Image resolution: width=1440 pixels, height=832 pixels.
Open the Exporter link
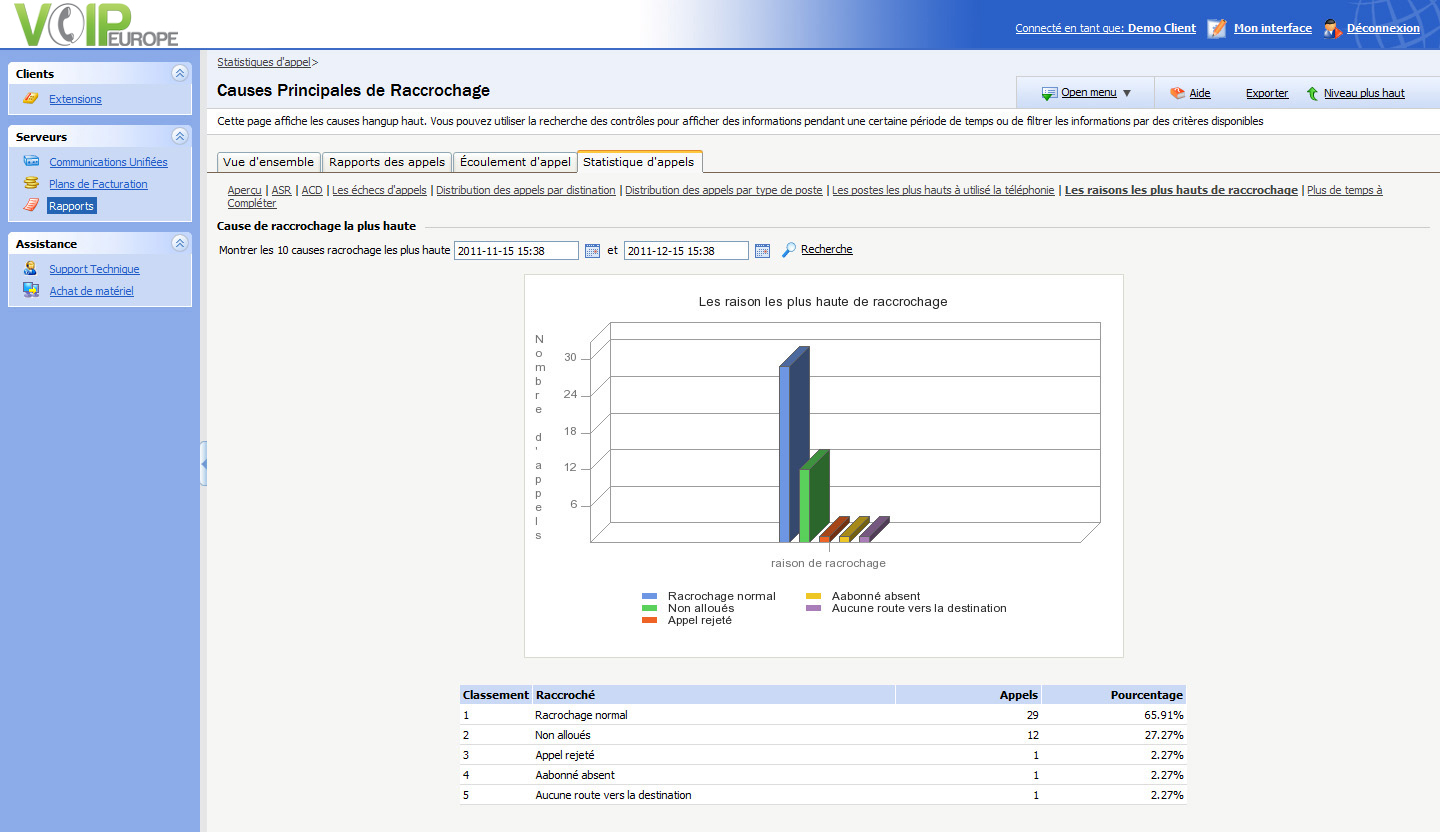coord(1266,93)
